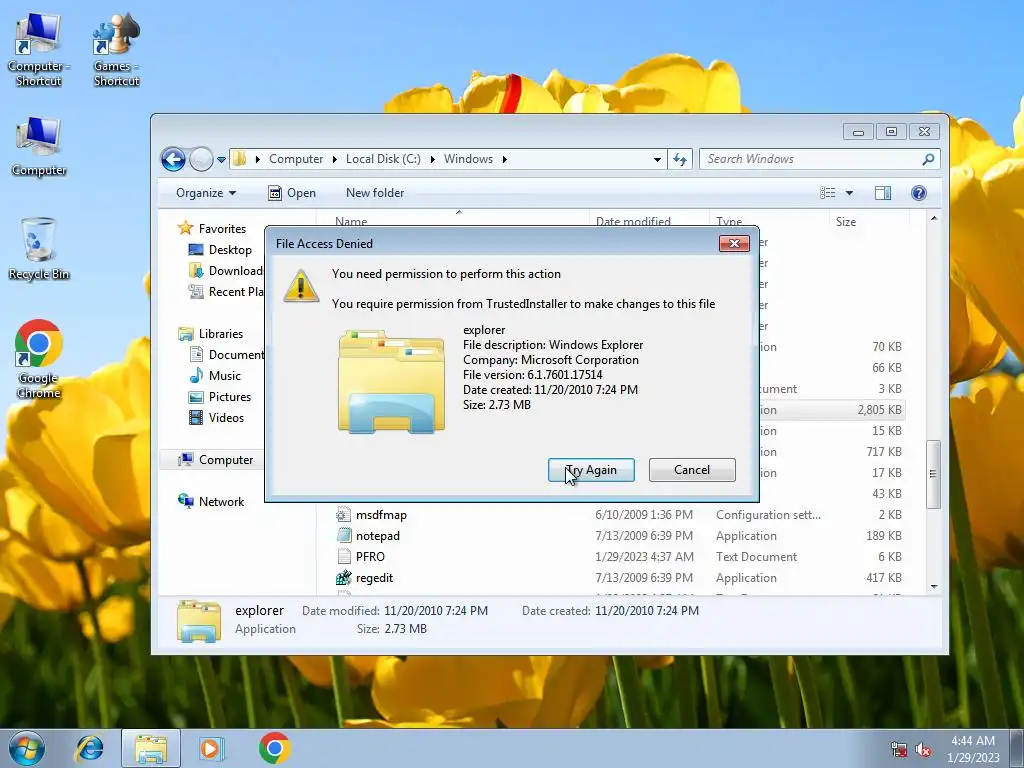Viewport: 1024px width, 768px height.
Task: Change your view icon button
Action: pyautogui.click(x=828, y=193)
